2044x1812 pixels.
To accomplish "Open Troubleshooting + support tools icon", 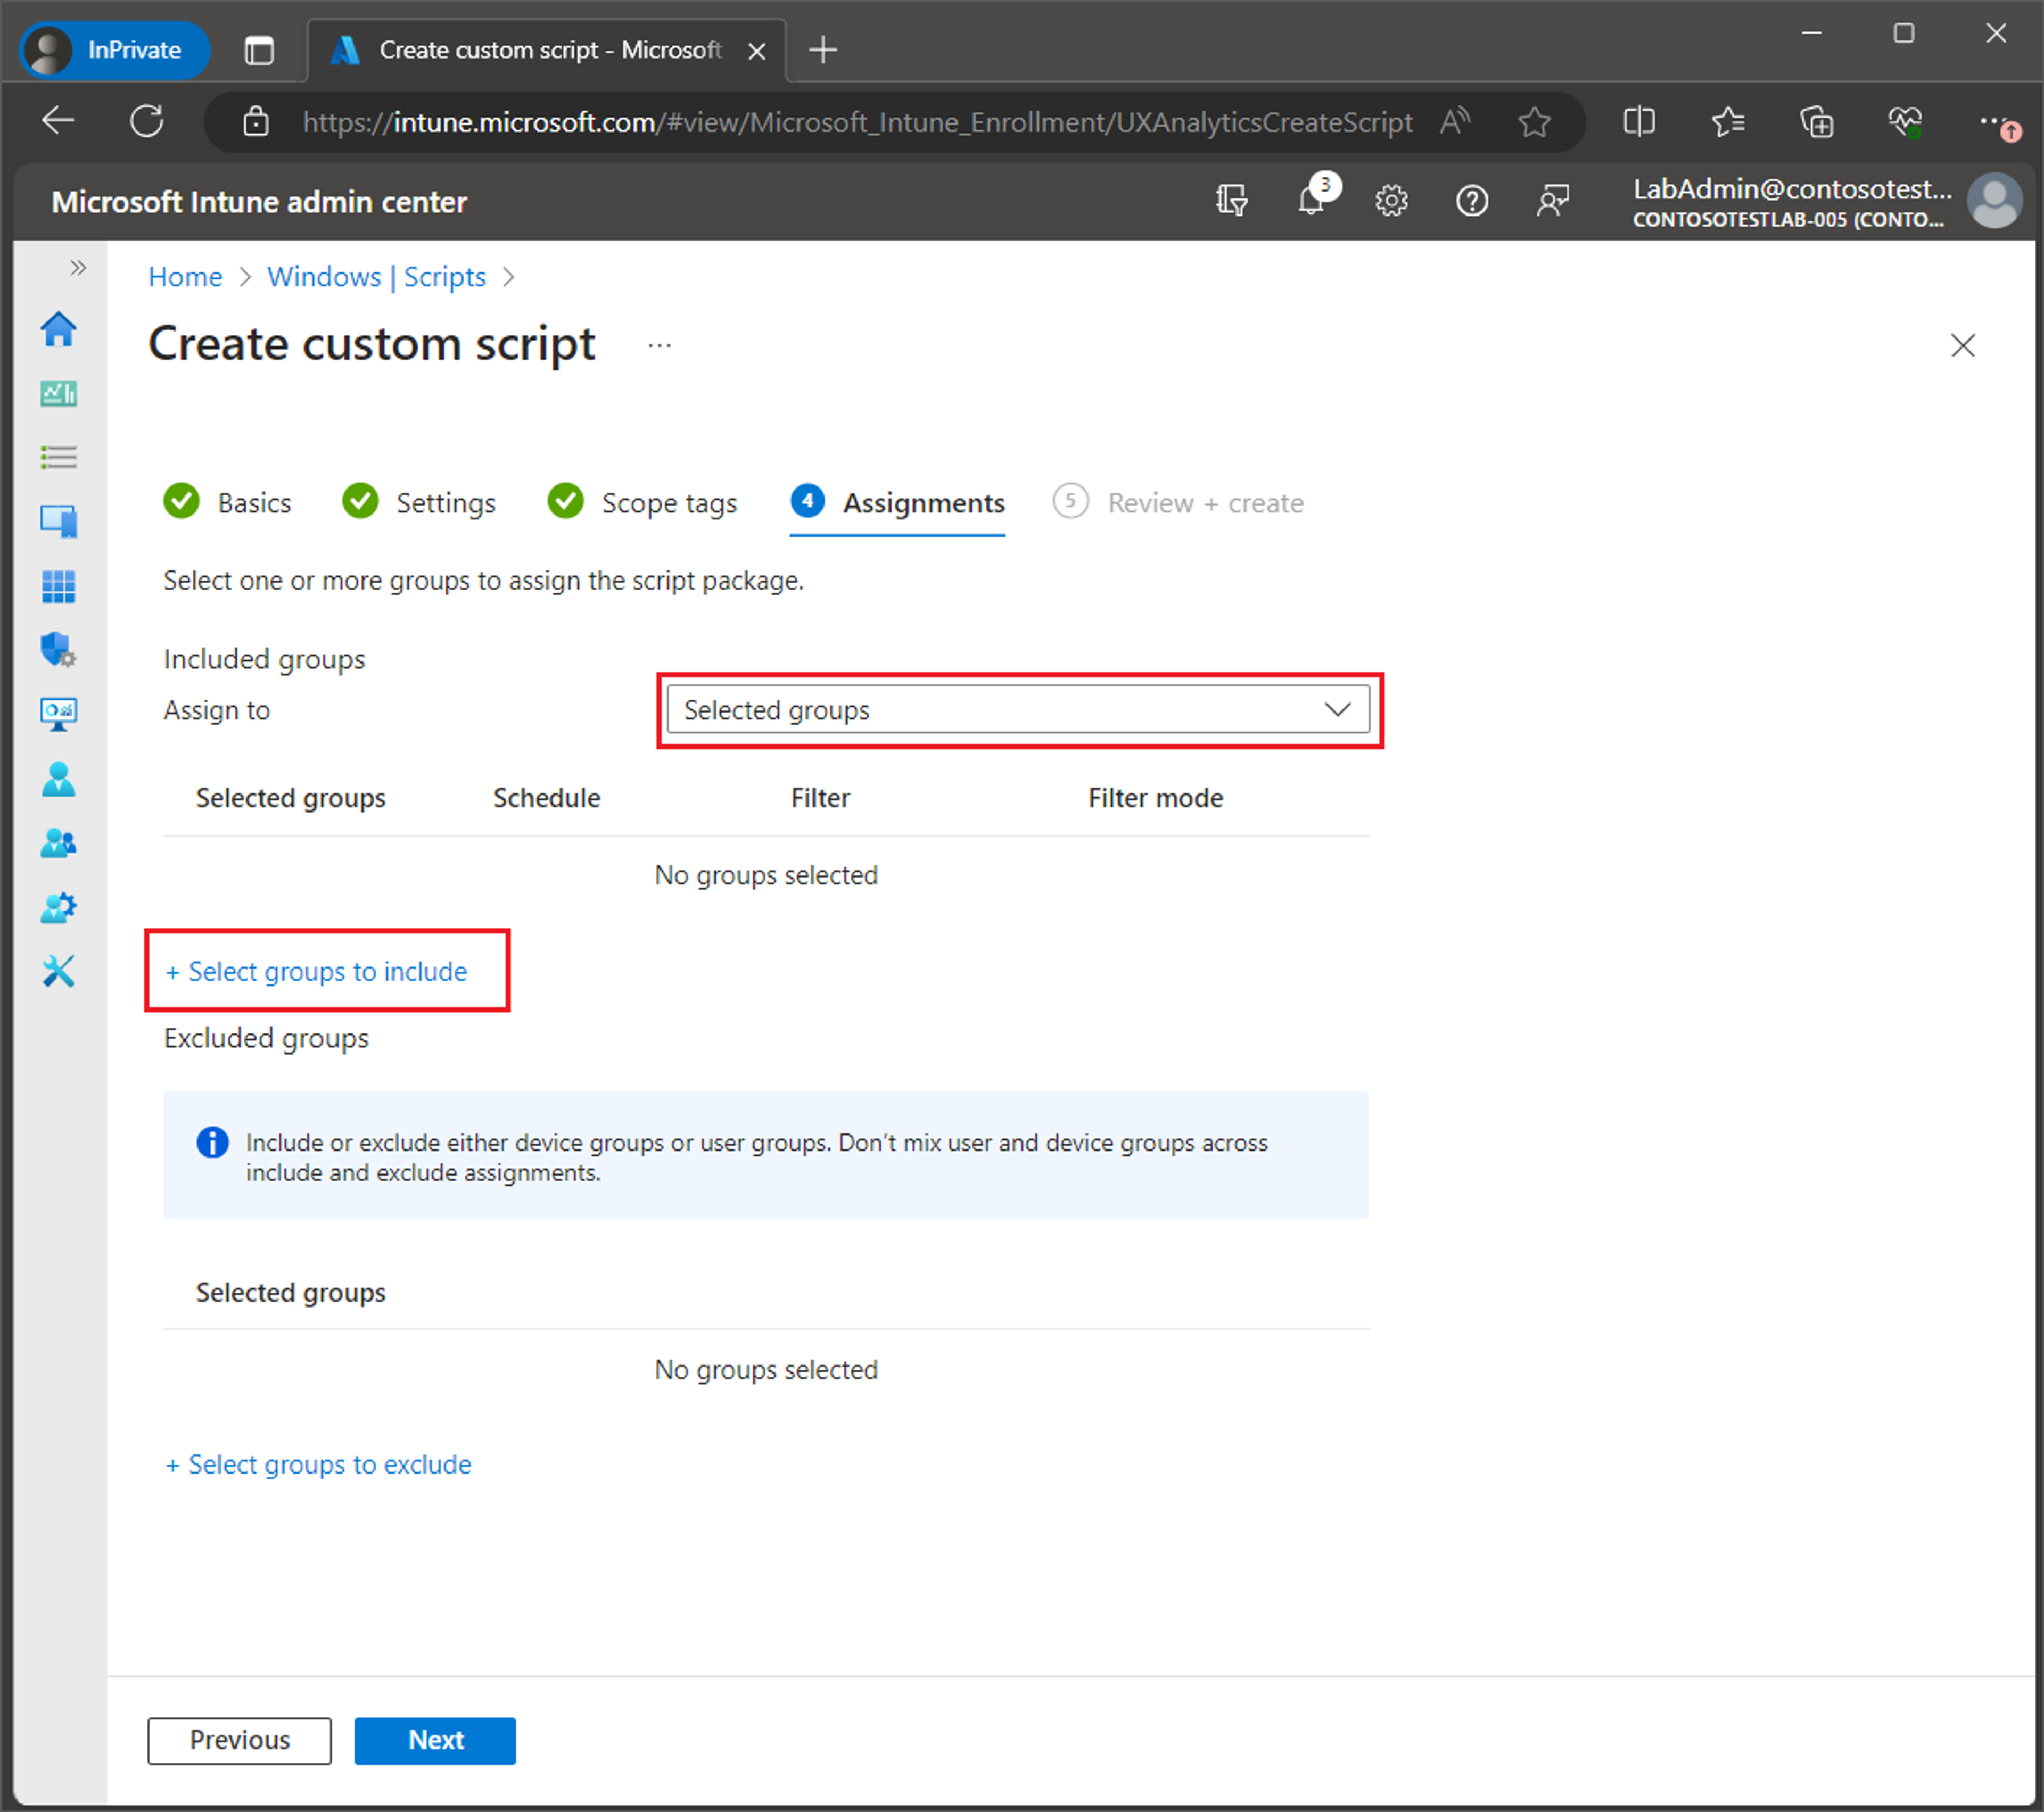I will [x=59, y=971].
